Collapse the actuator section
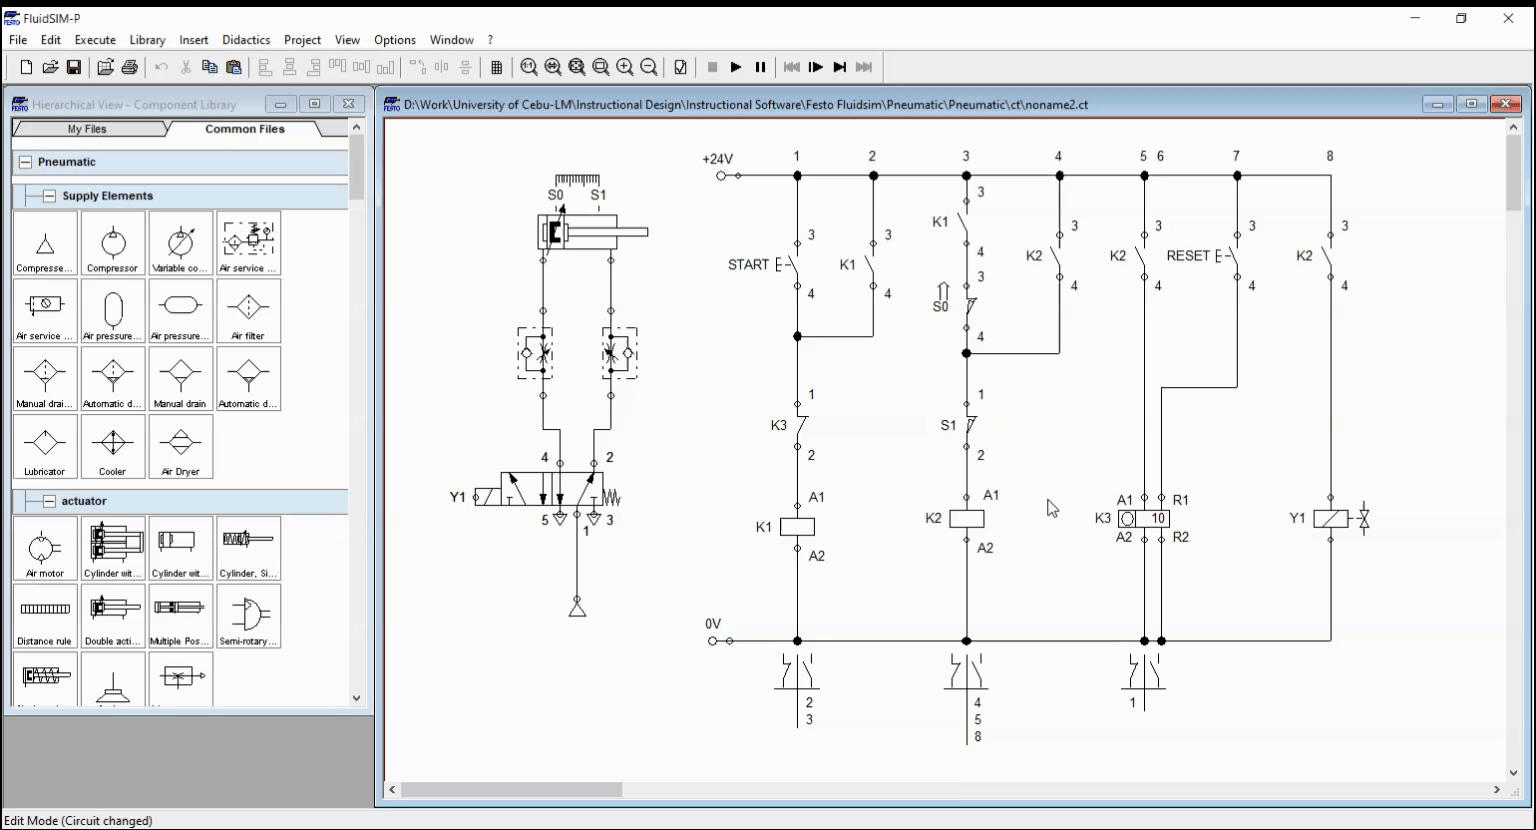The width and height of the screenshot is (1536, 830). tap(49, 501)
